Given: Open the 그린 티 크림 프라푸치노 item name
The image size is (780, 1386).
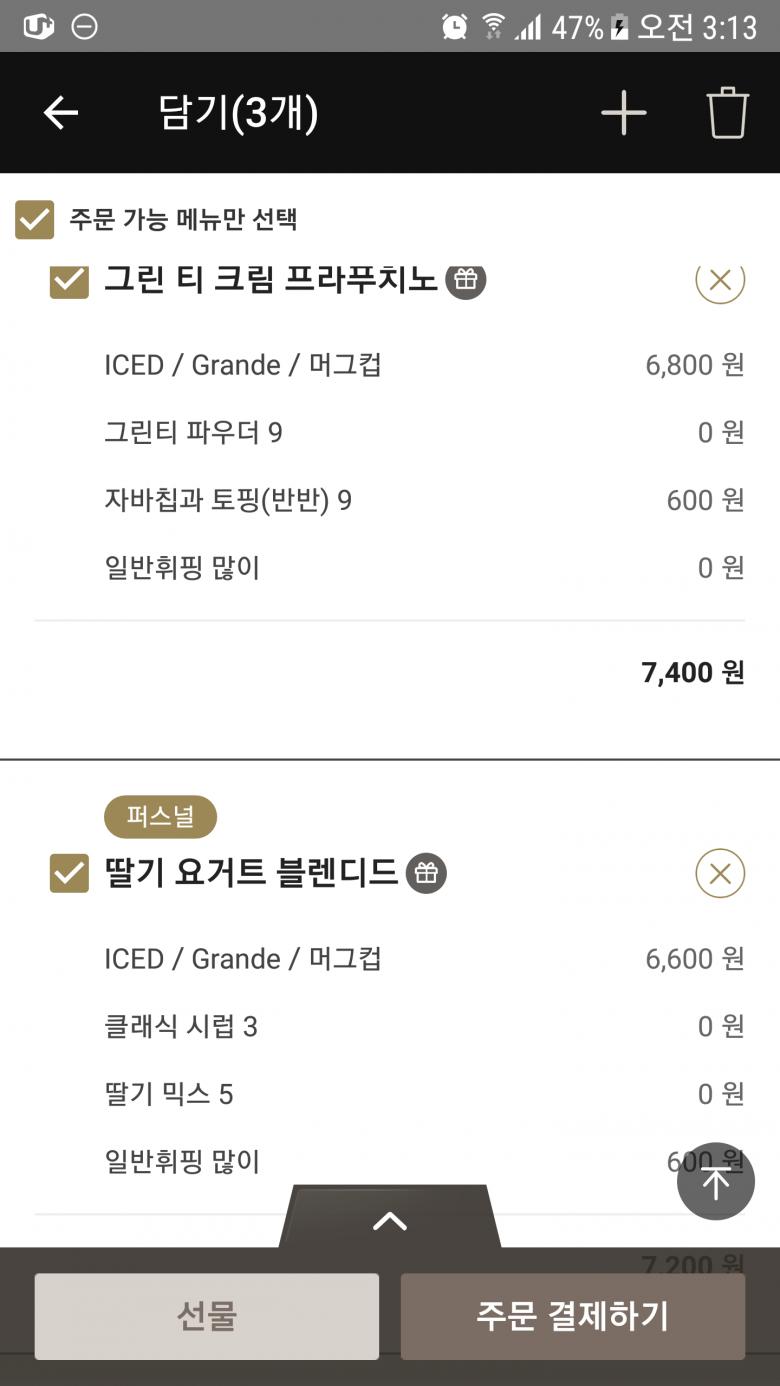Looking at the screenshot, I should click(x=270, y=280).
